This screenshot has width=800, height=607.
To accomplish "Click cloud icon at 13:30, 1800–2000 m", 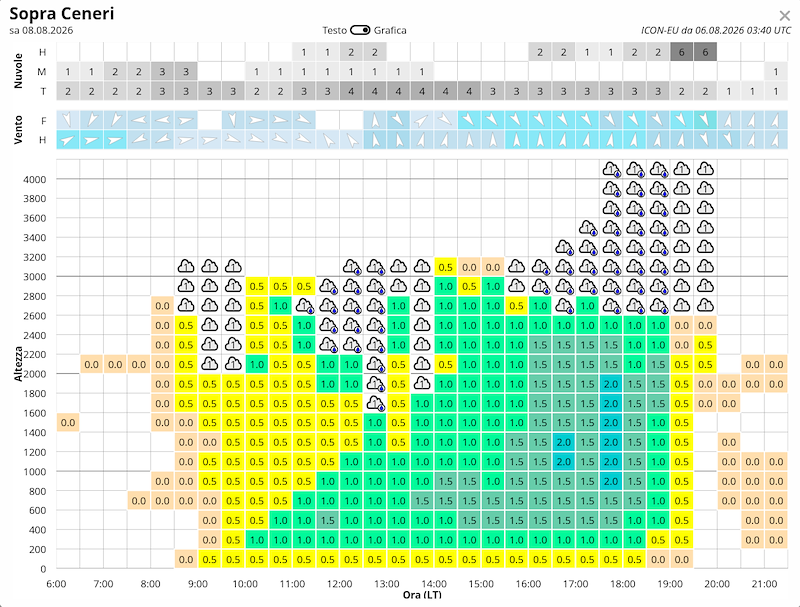I will click(x=422, y=384).
